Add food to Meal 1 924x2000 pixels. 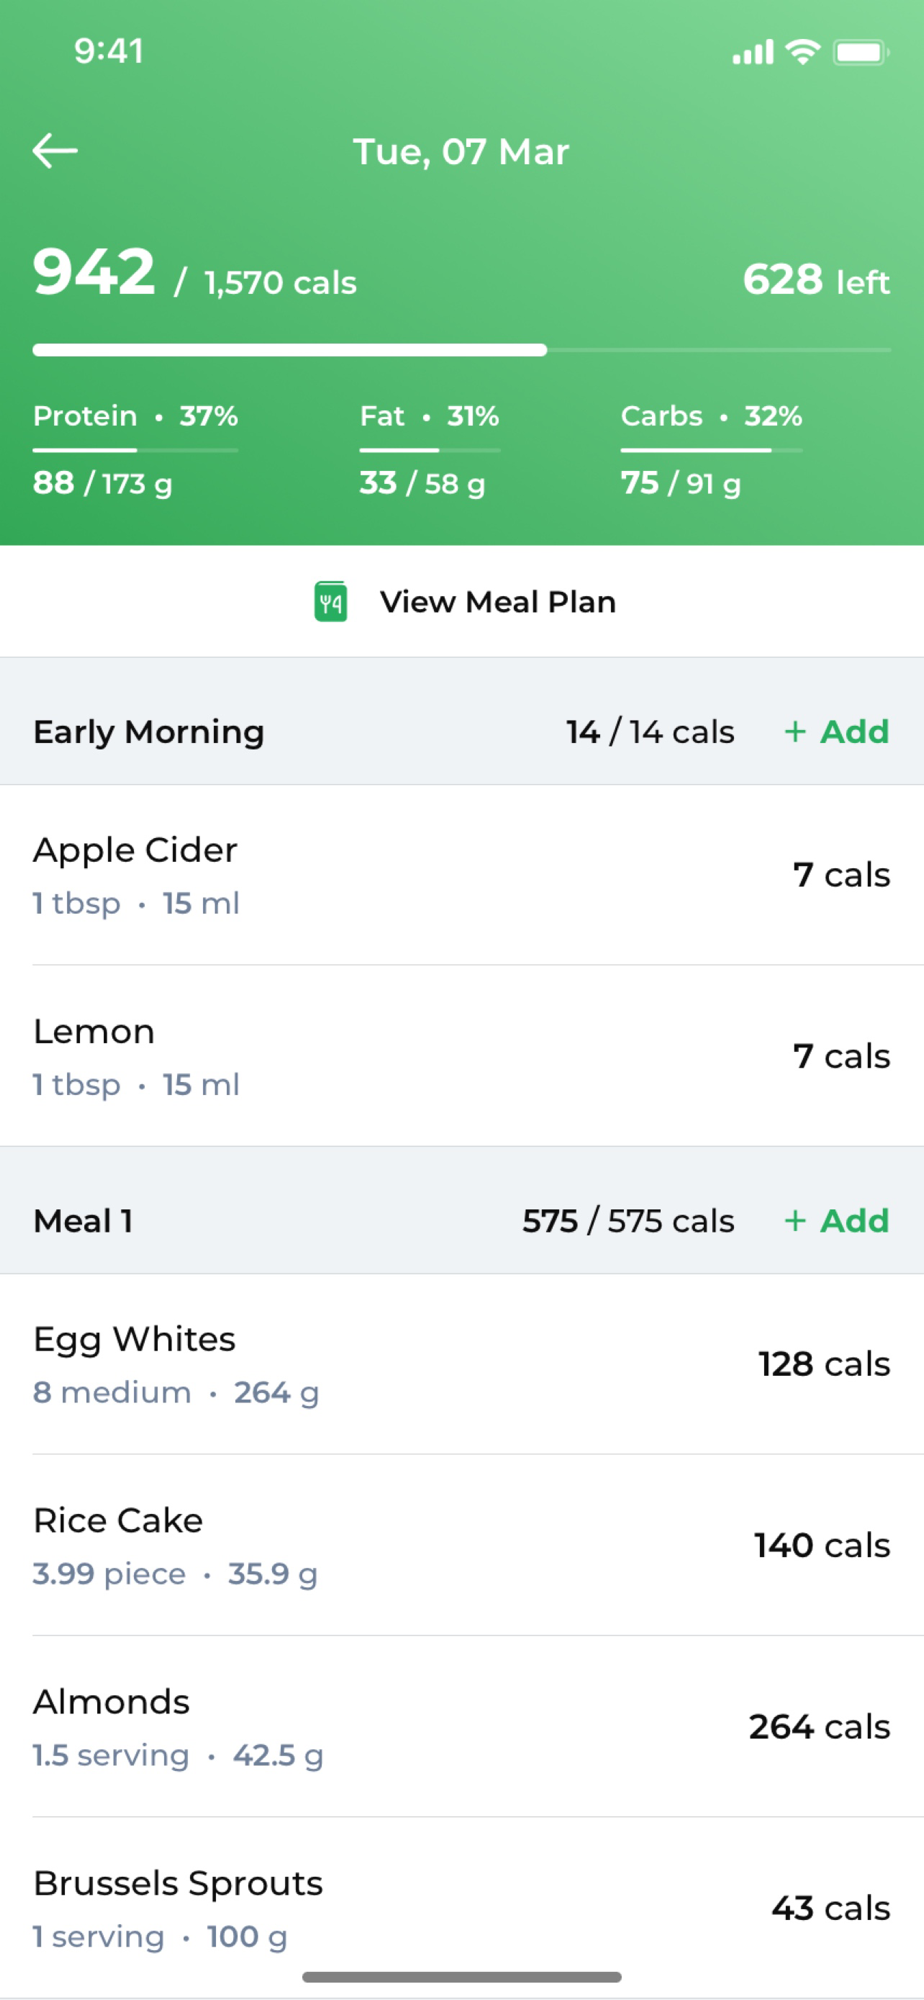click(837, 1221)
